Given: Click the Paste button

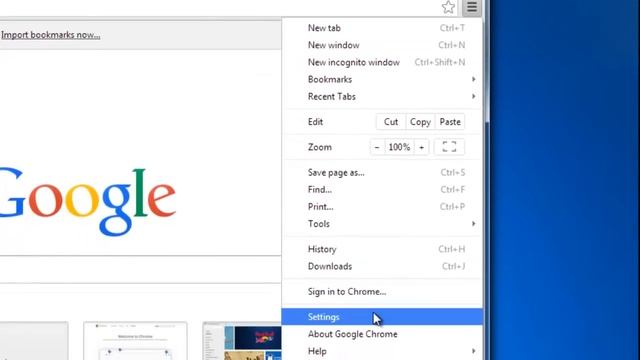Looking at the screenshot, I should [450, 122].
